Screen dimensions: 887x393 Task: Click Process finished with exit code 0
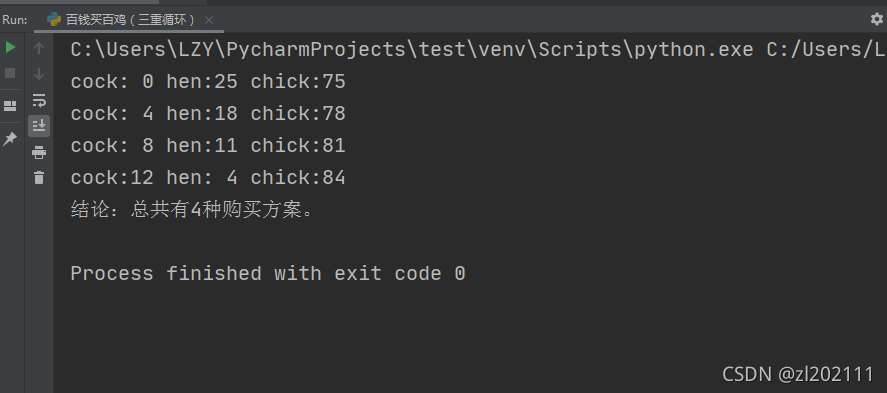pos(268,274)
